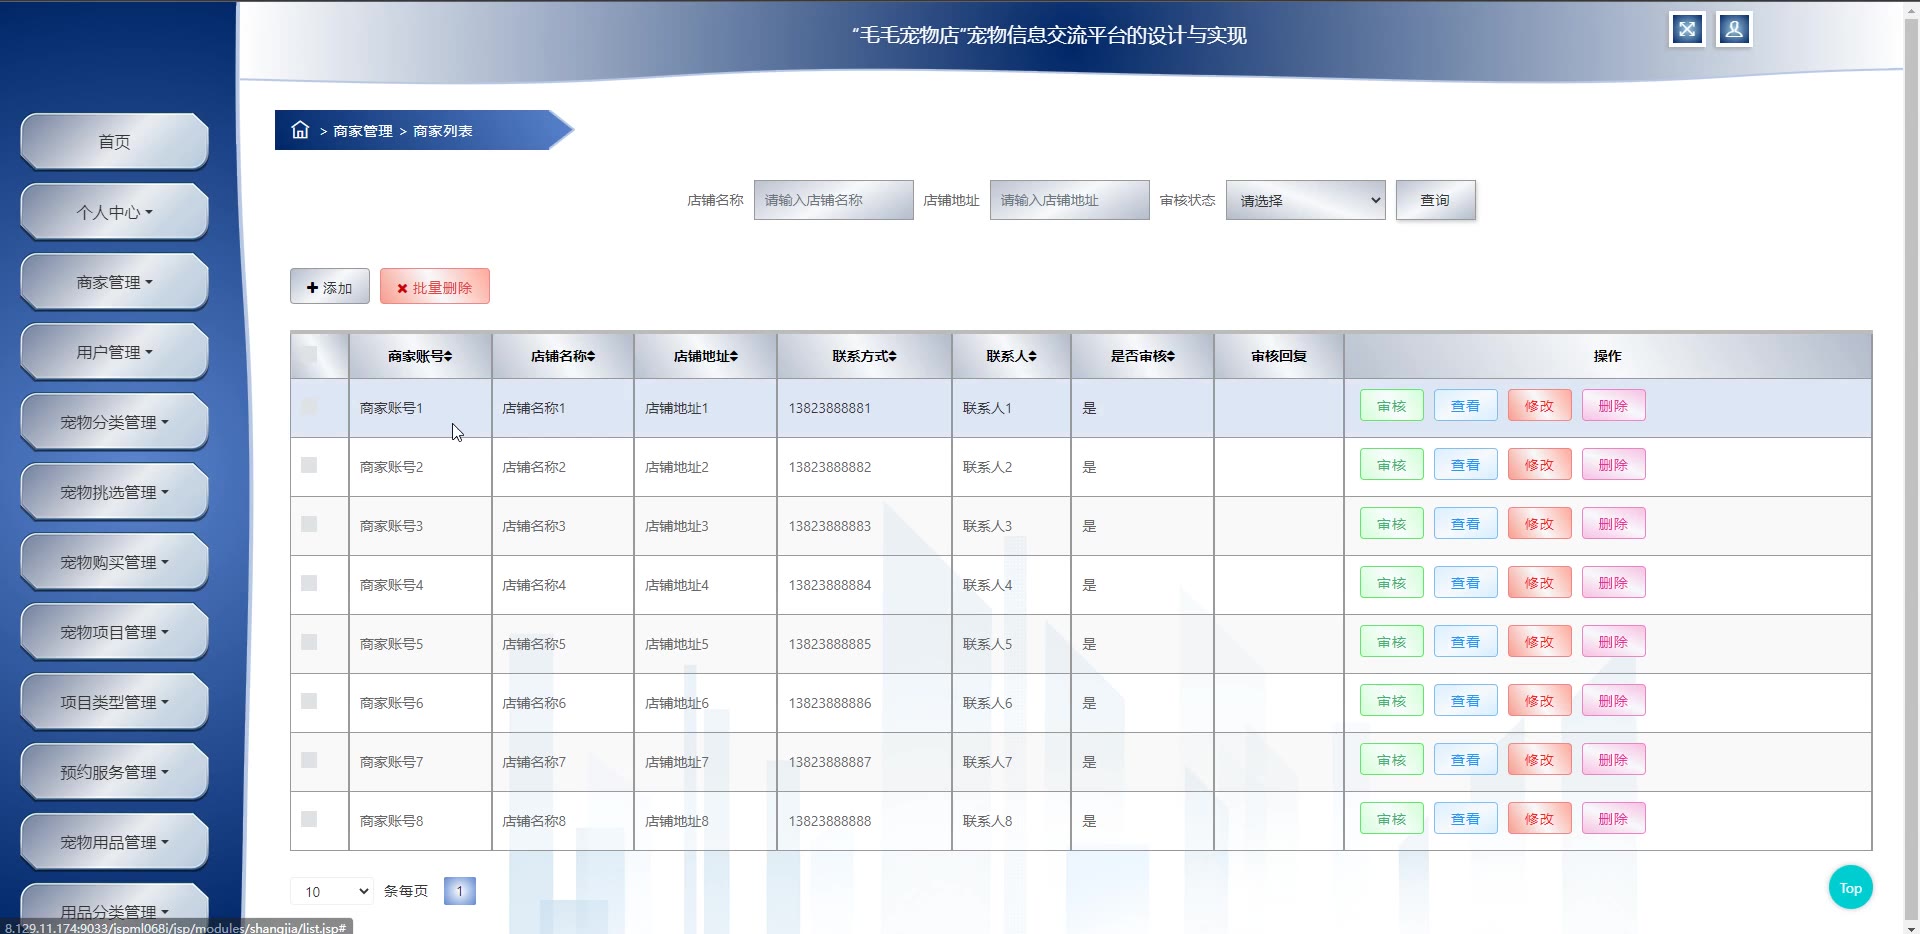Click page number 1 in pagination

click(459, 891)
